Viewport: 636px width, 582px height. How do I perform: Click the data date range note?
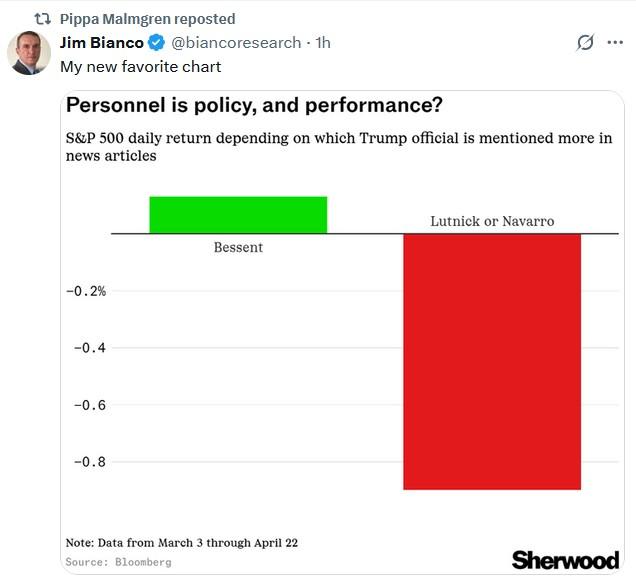[x=181, y=543]
